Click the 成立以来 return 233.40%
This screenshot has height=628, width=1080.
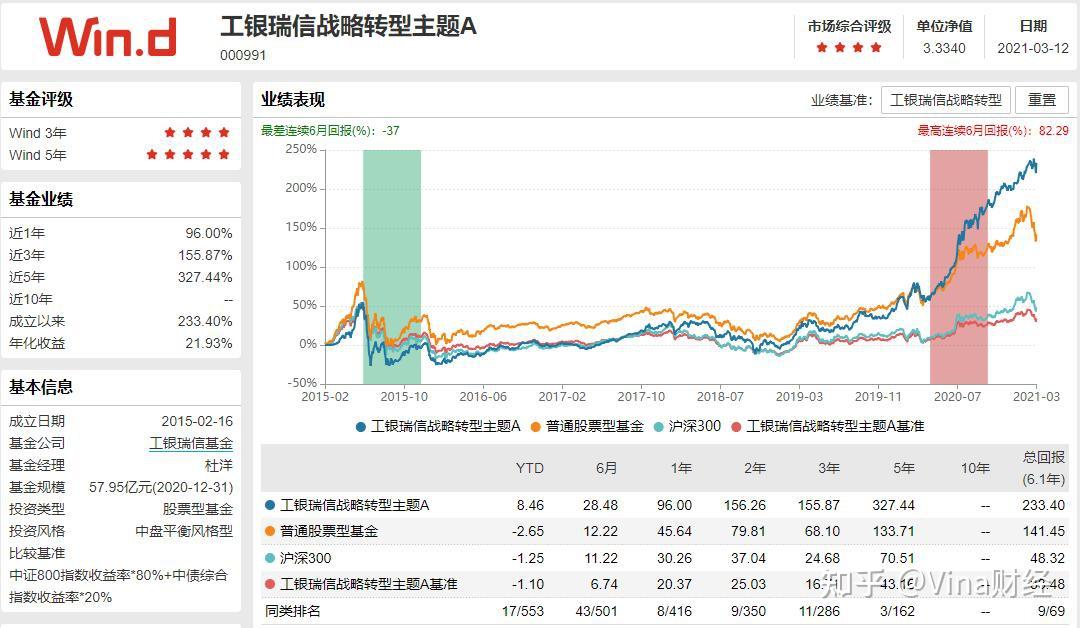coord(205,322)
